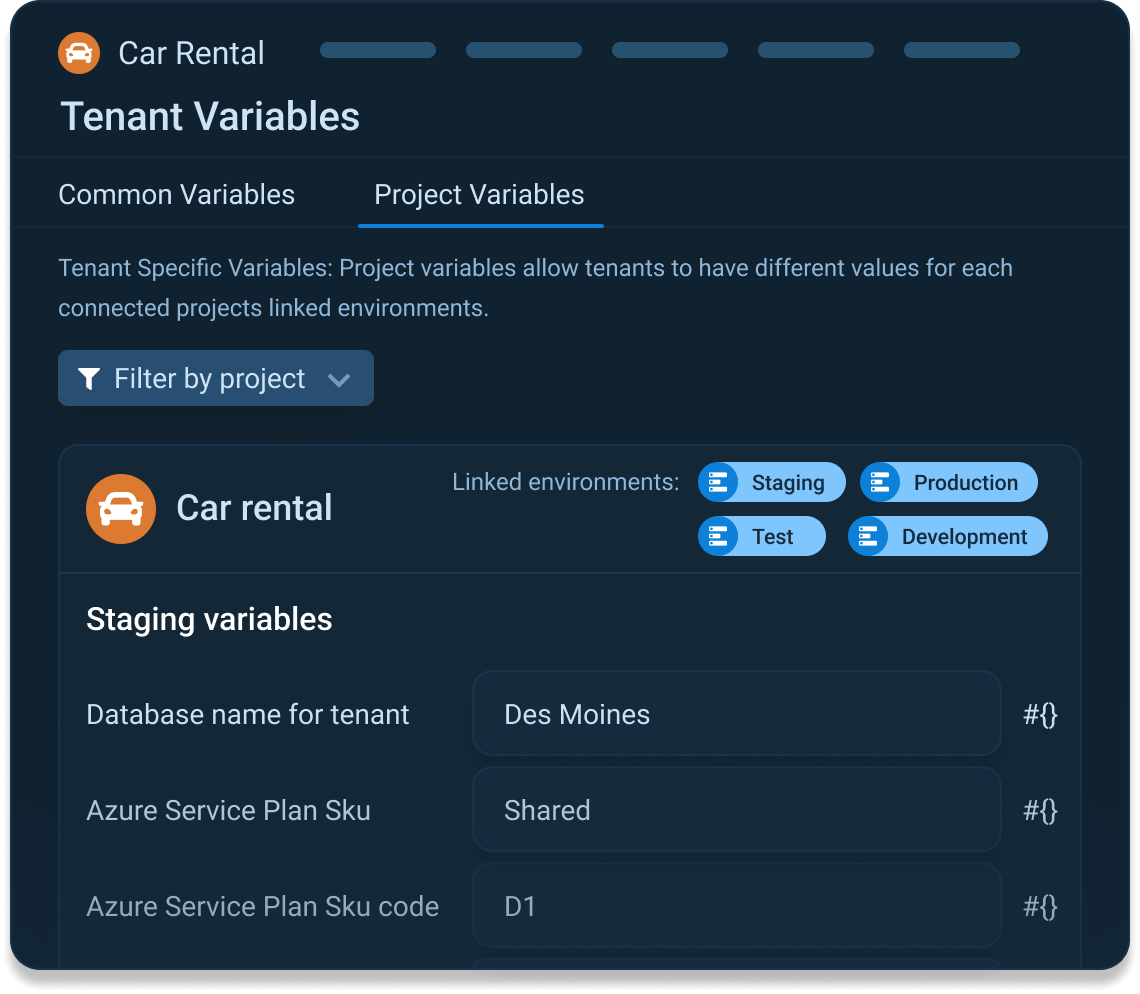Click the Staging environment icon
Image resolution: width=1140 pixels, height=994 pixels.
coord(718,482)
